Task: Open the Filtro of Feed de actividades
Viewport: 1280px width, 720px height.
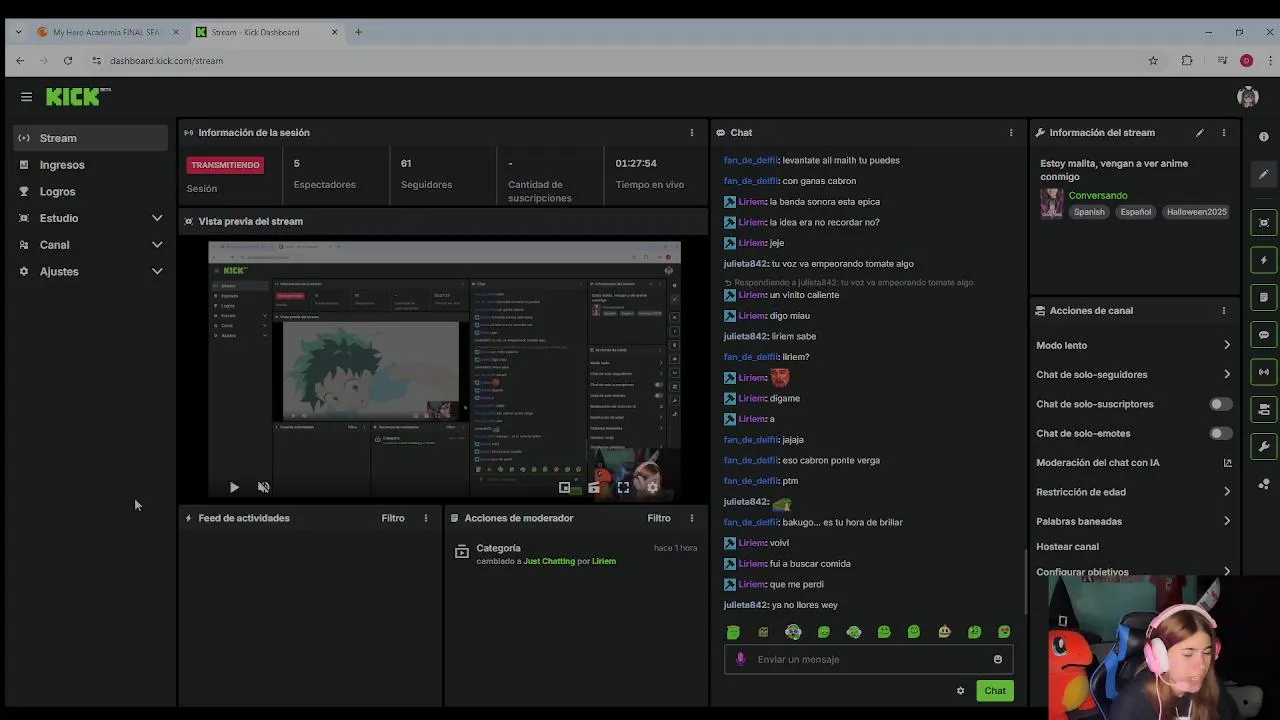Action: point(393,518)
